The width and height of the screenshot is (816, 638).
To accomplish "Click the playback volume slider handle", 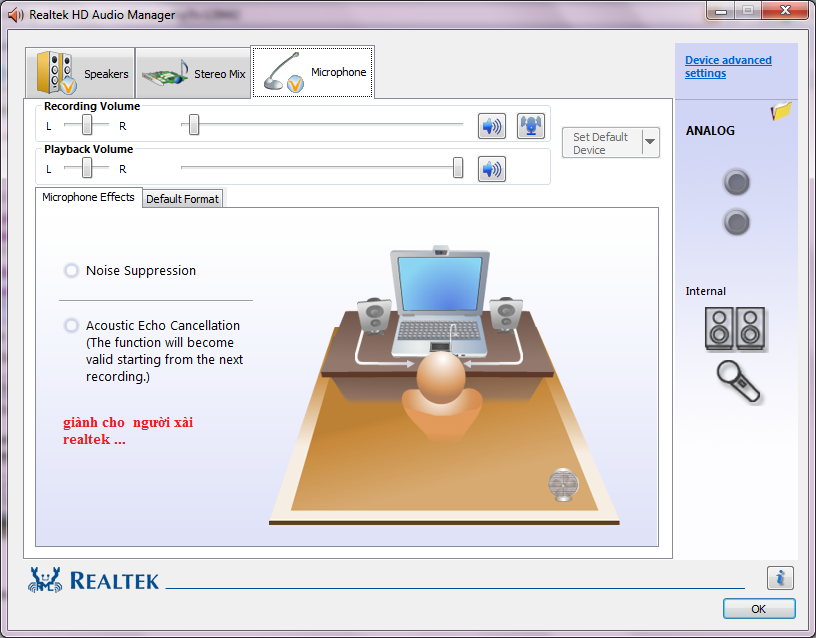I will (457, 168).
